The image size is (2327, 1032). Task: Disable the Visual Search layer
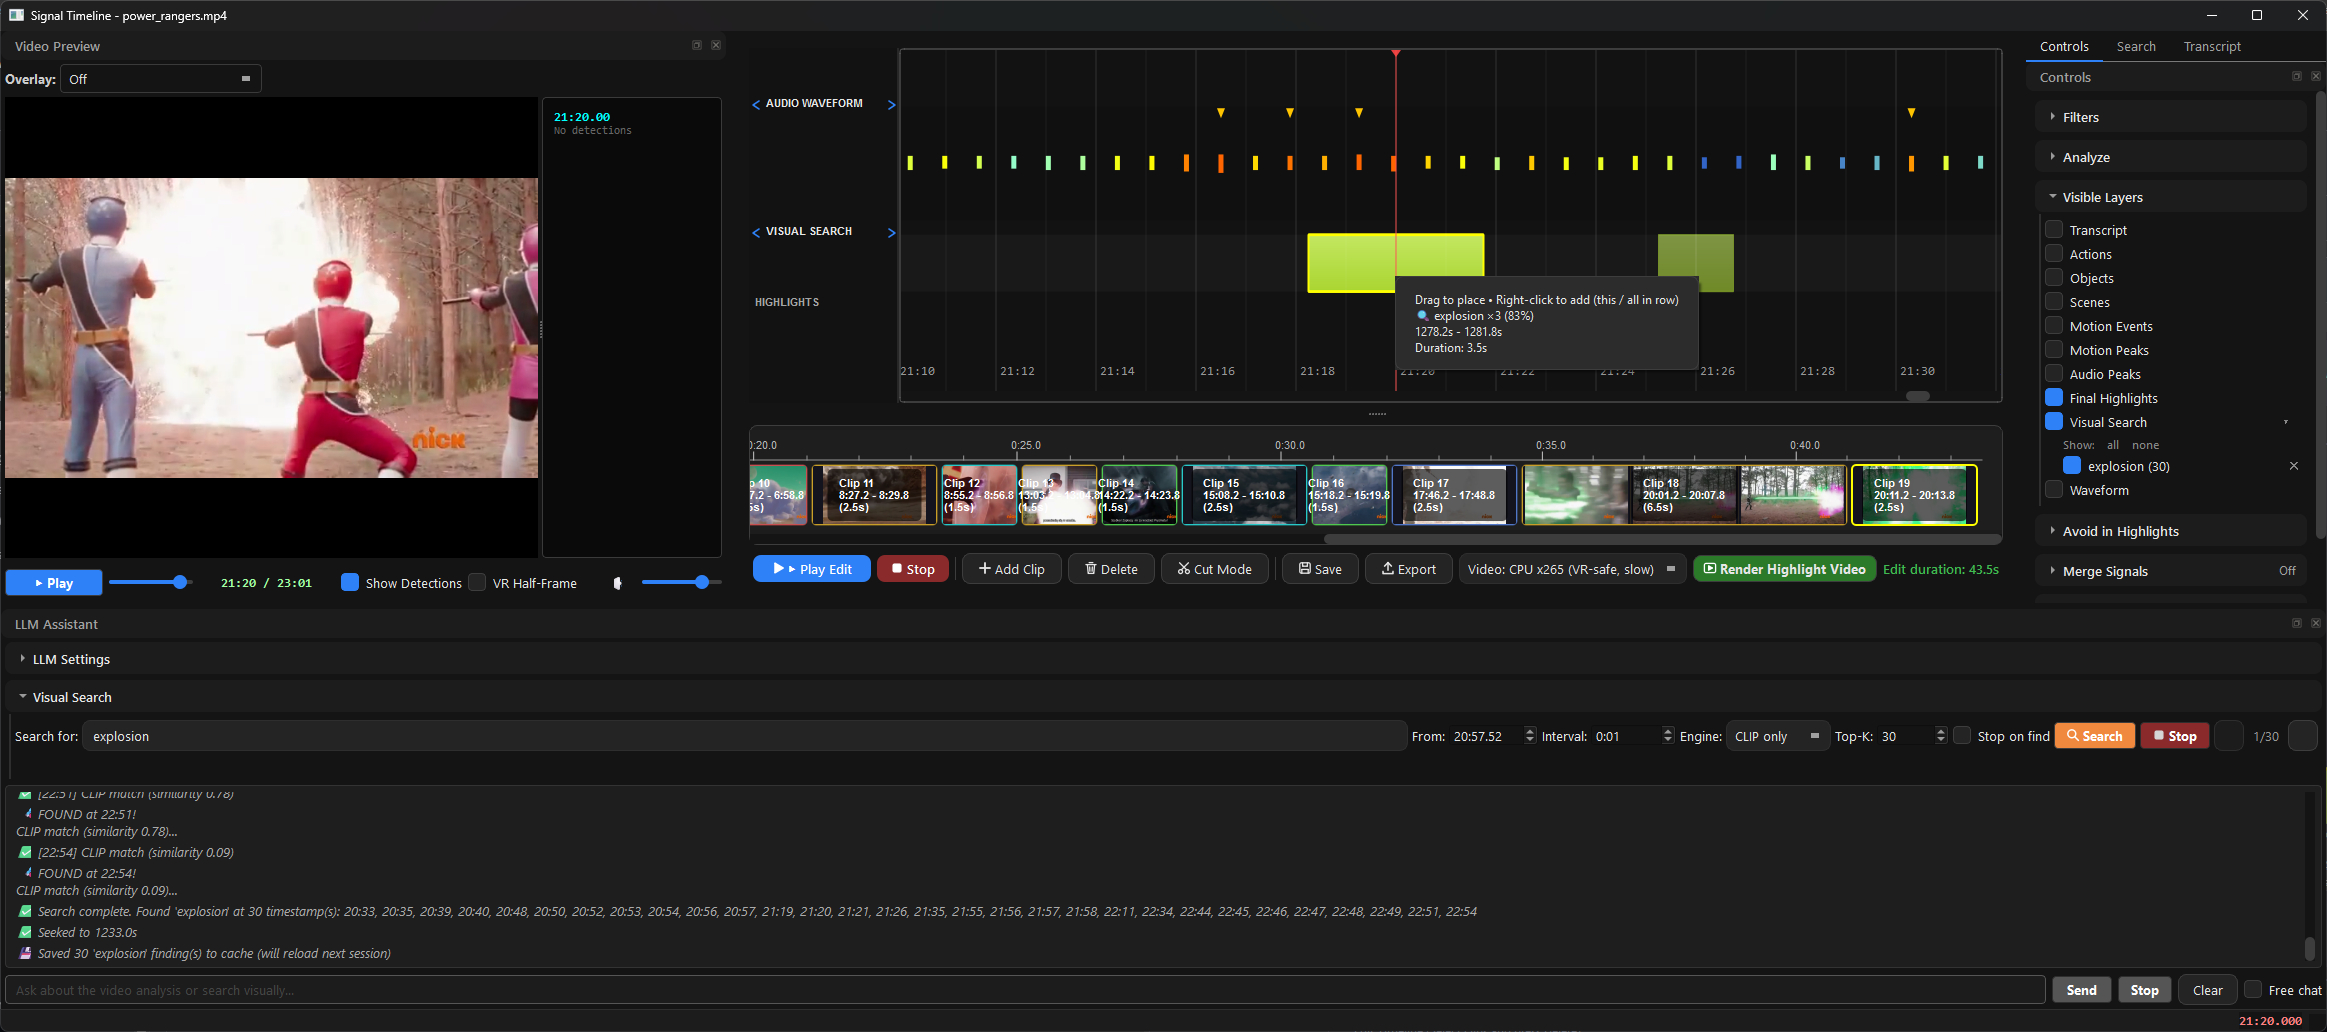(x=2054, y=421)
